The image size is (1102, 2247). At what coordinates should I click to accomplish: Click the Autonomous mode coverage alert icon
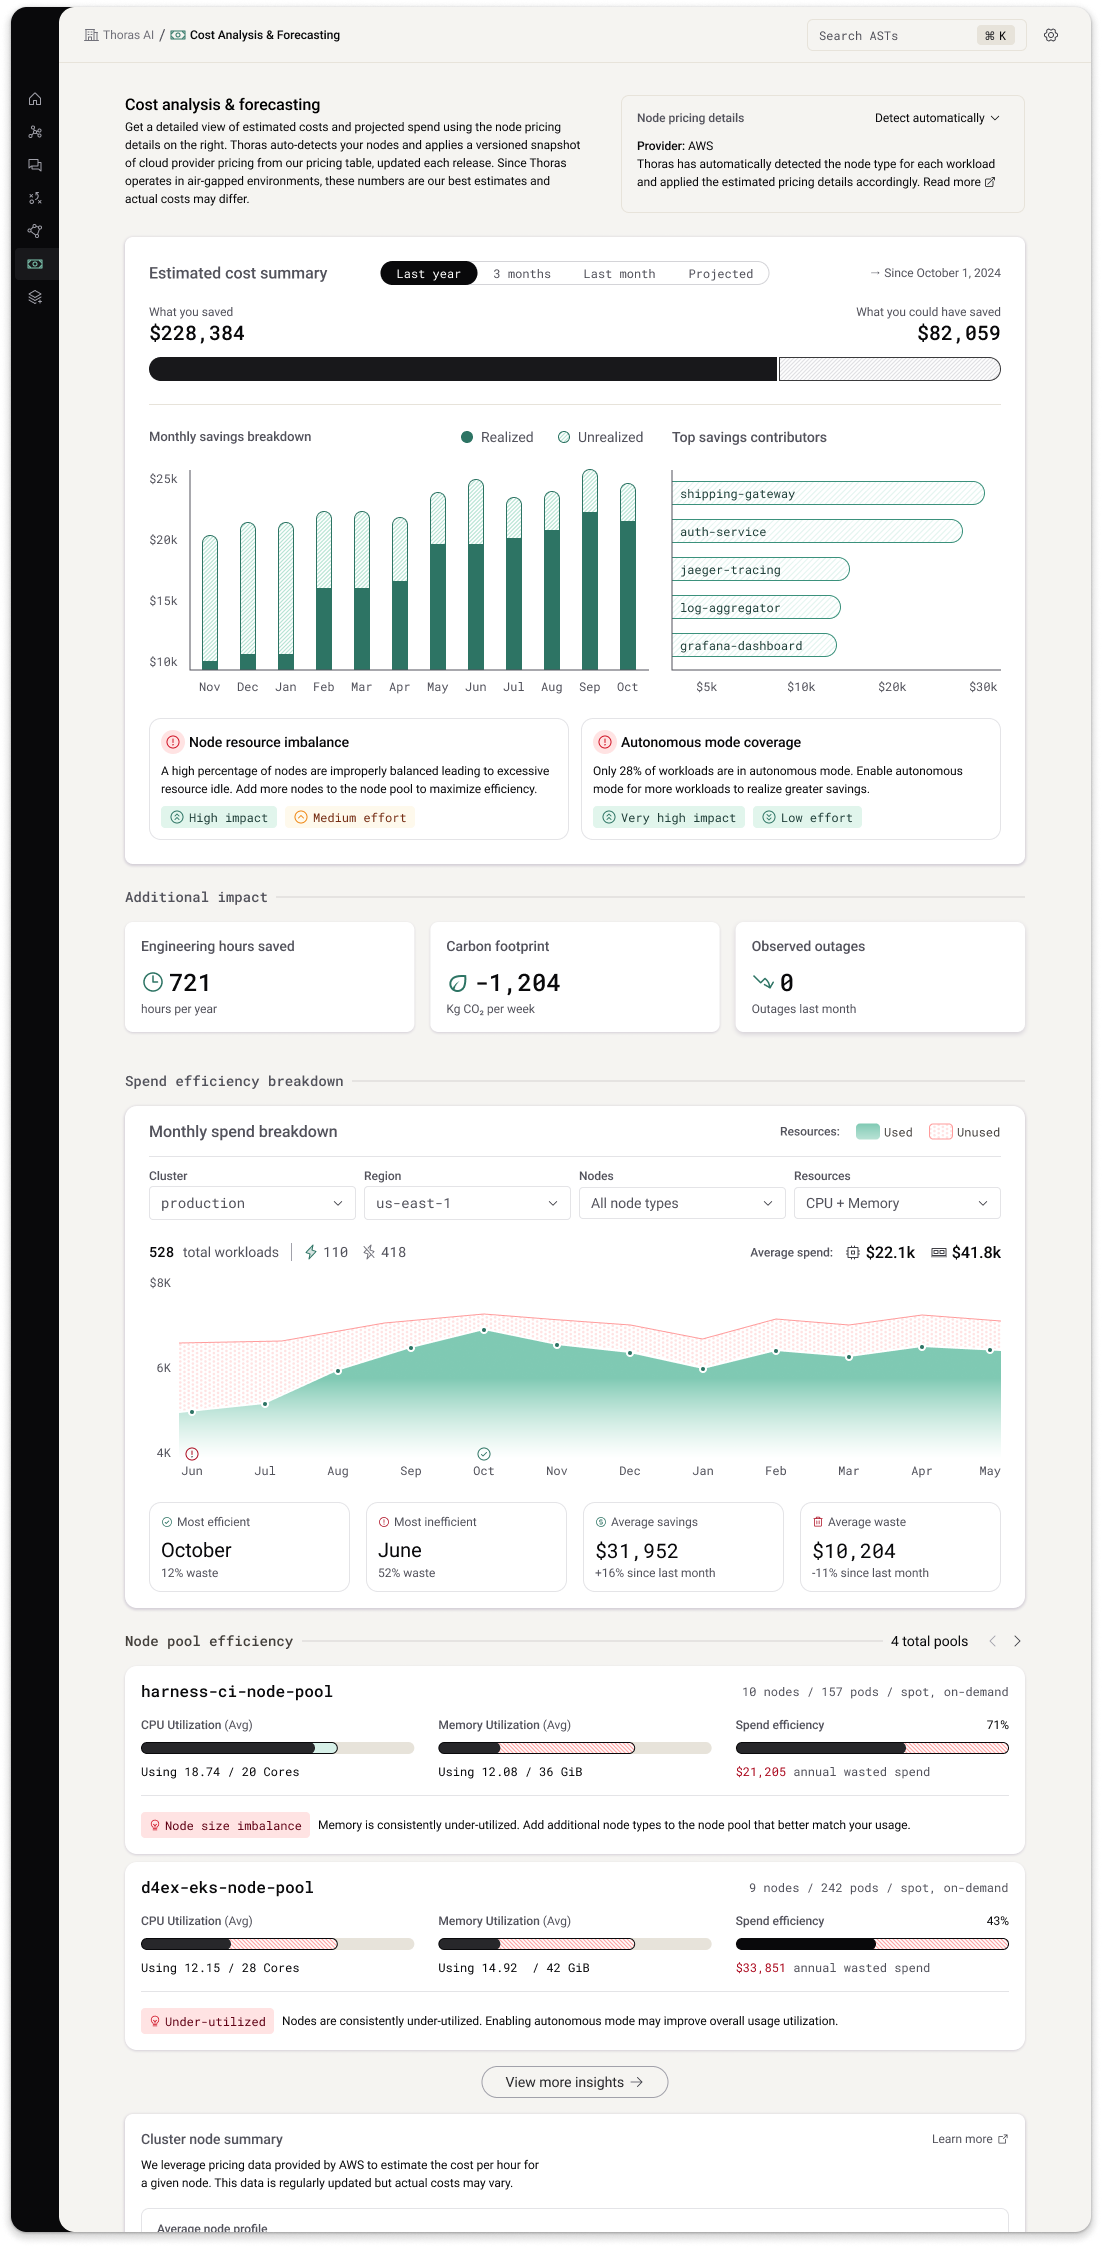click(605, 742)
